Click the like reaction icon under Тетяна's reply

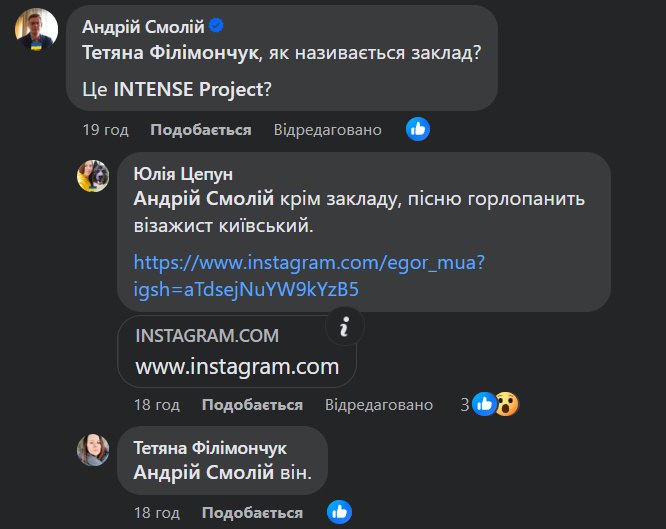point(340,513)
